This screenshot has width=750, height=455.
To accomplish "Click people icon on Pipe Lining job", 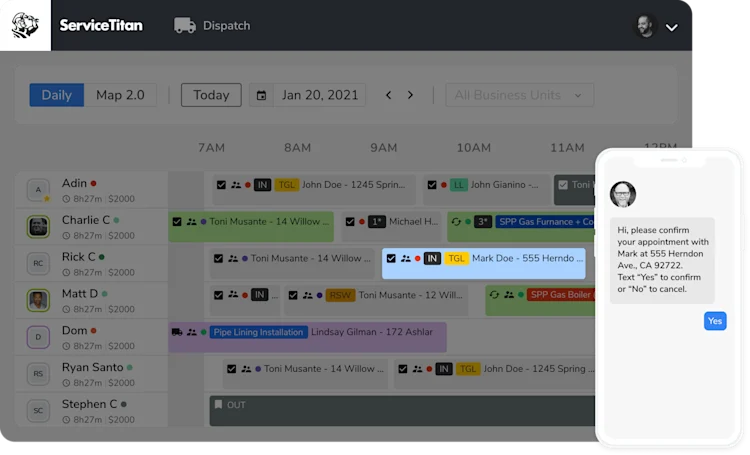I will point(192,332).
